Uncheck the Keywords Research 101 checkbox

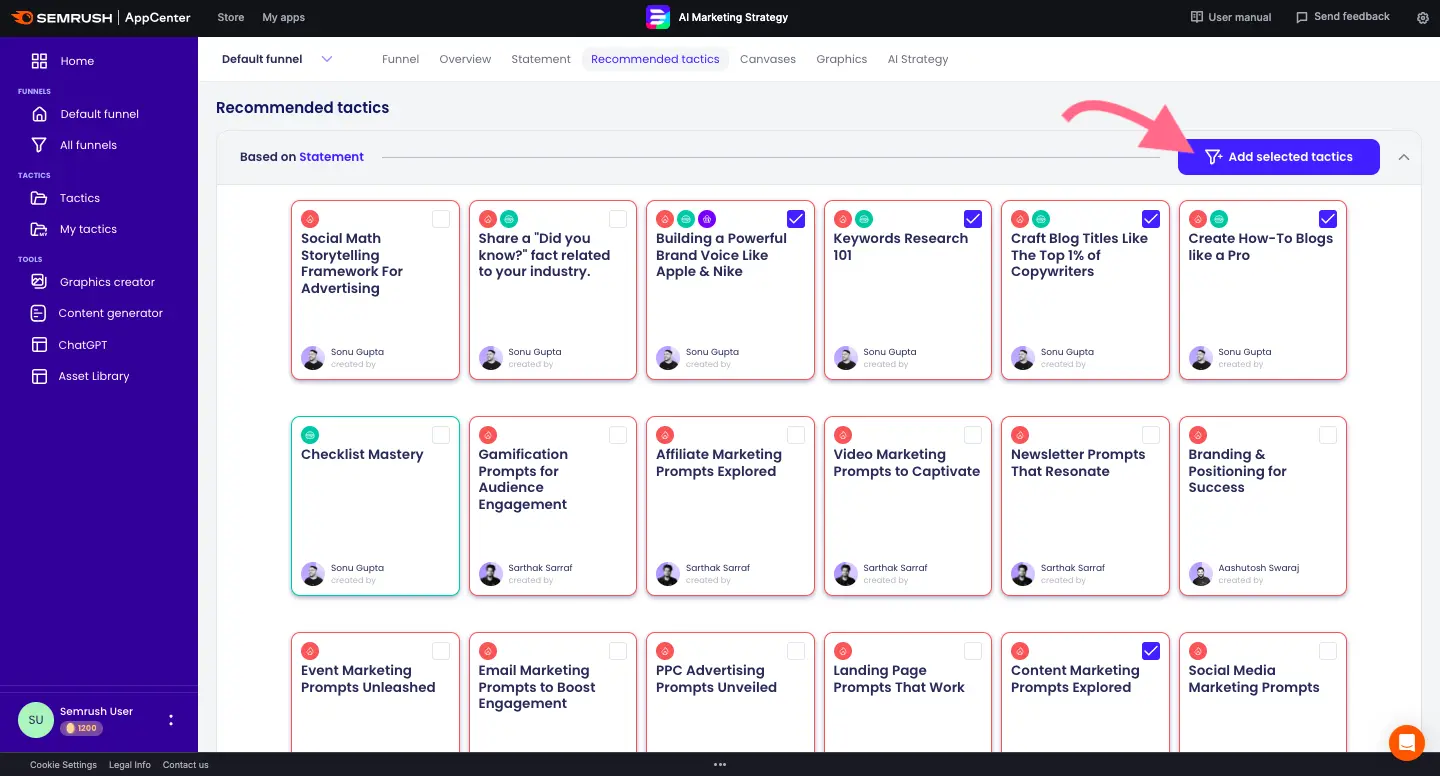(973, 219)
